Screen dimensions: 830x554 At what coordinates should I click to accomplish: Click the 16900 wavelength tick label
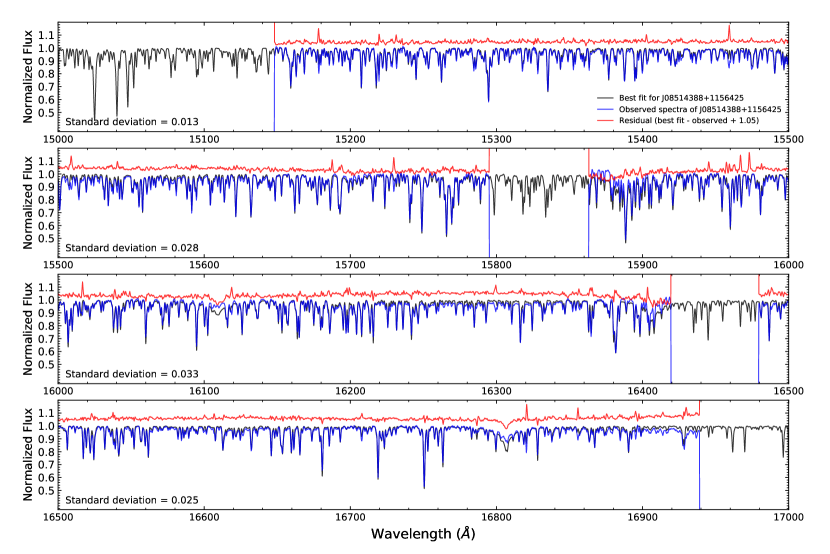(x=643, y=517)
